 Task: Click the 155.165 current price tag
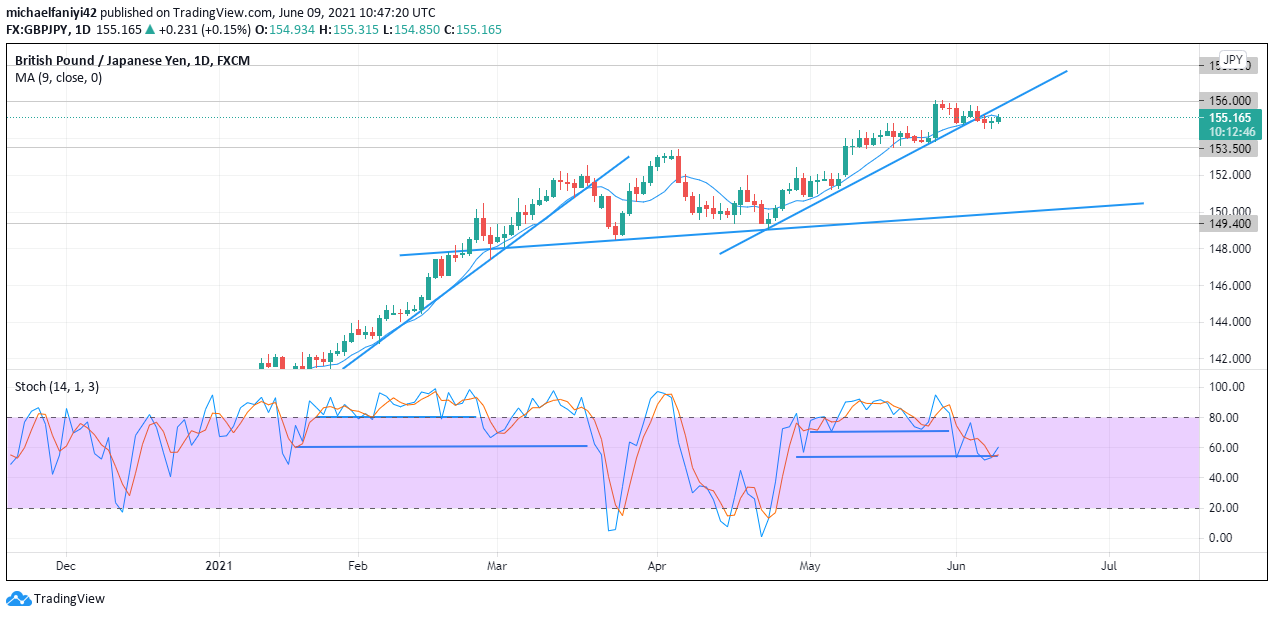1228,118
